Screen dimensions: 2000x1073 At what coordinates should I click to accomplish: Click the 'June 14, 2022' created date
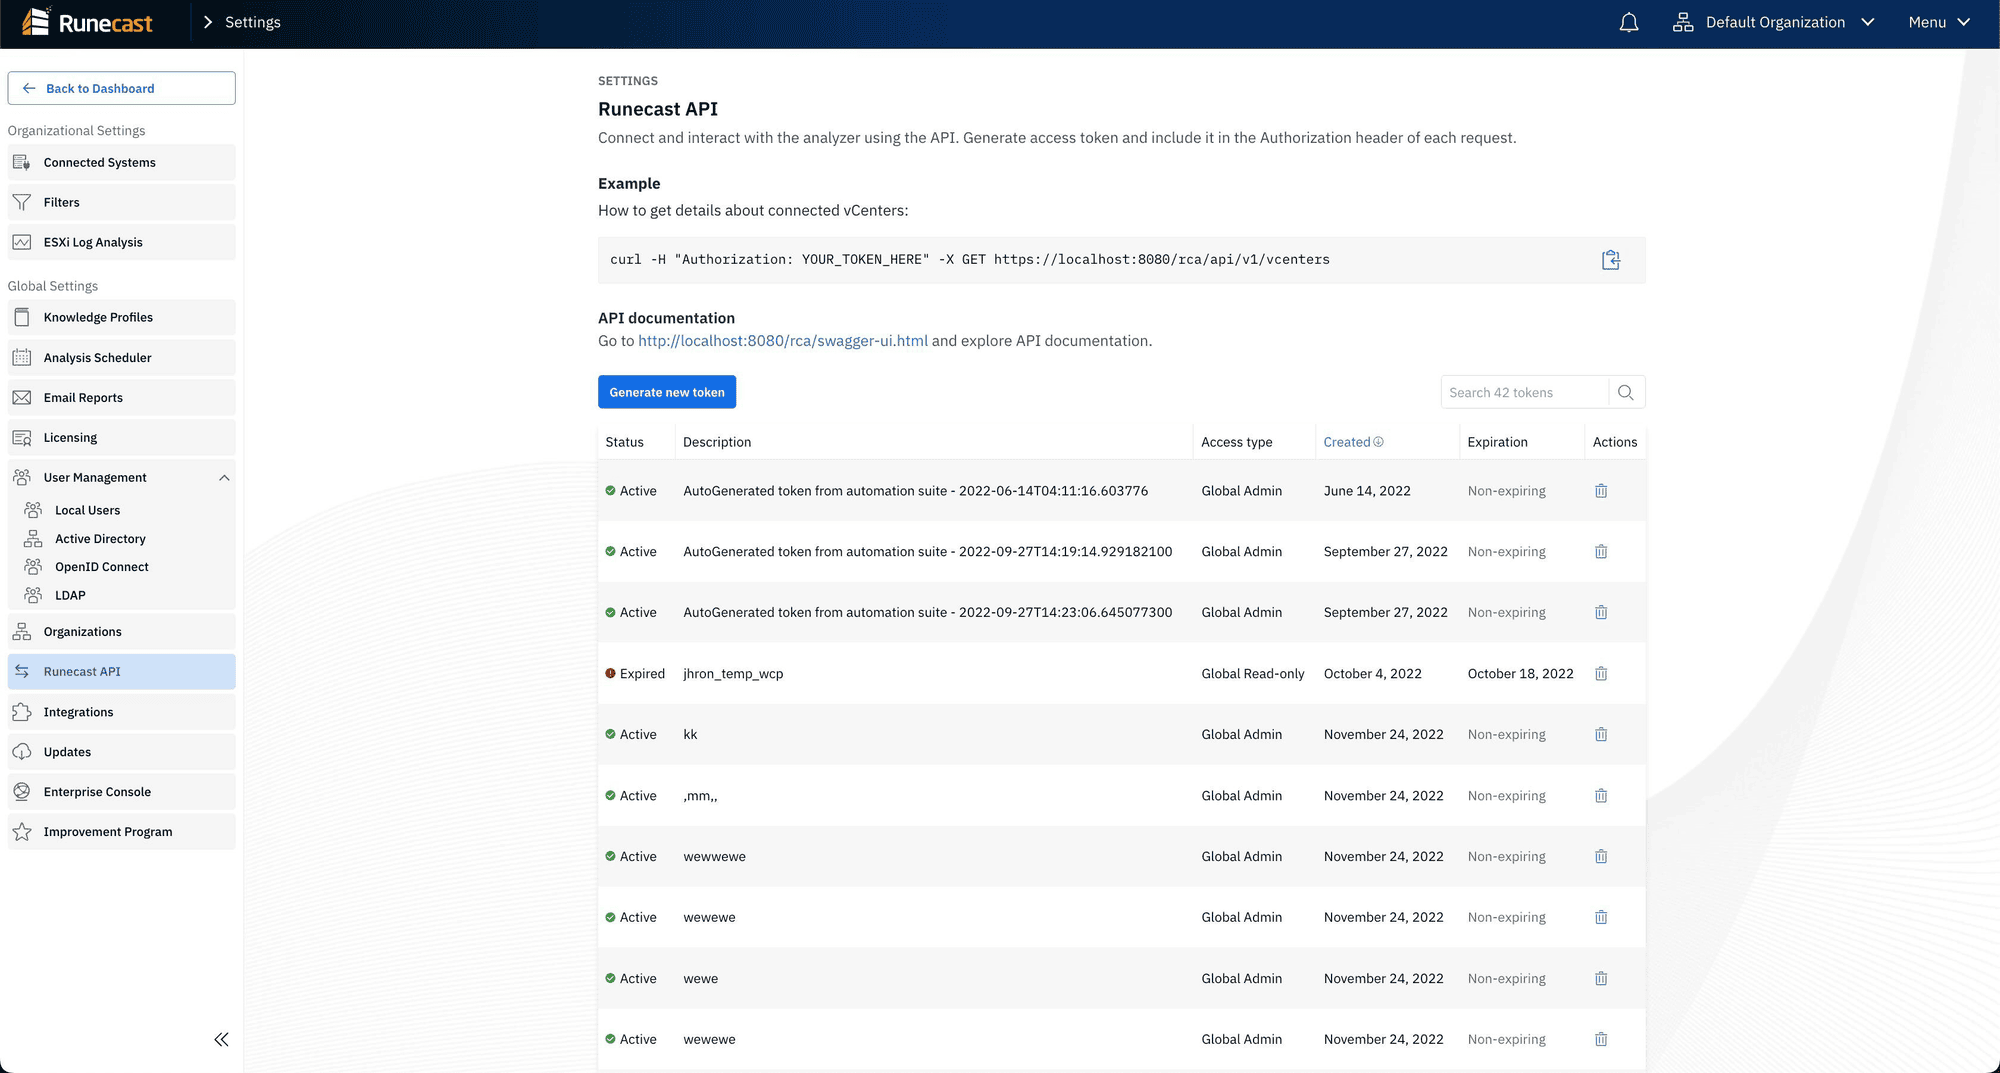point(1367,491)
